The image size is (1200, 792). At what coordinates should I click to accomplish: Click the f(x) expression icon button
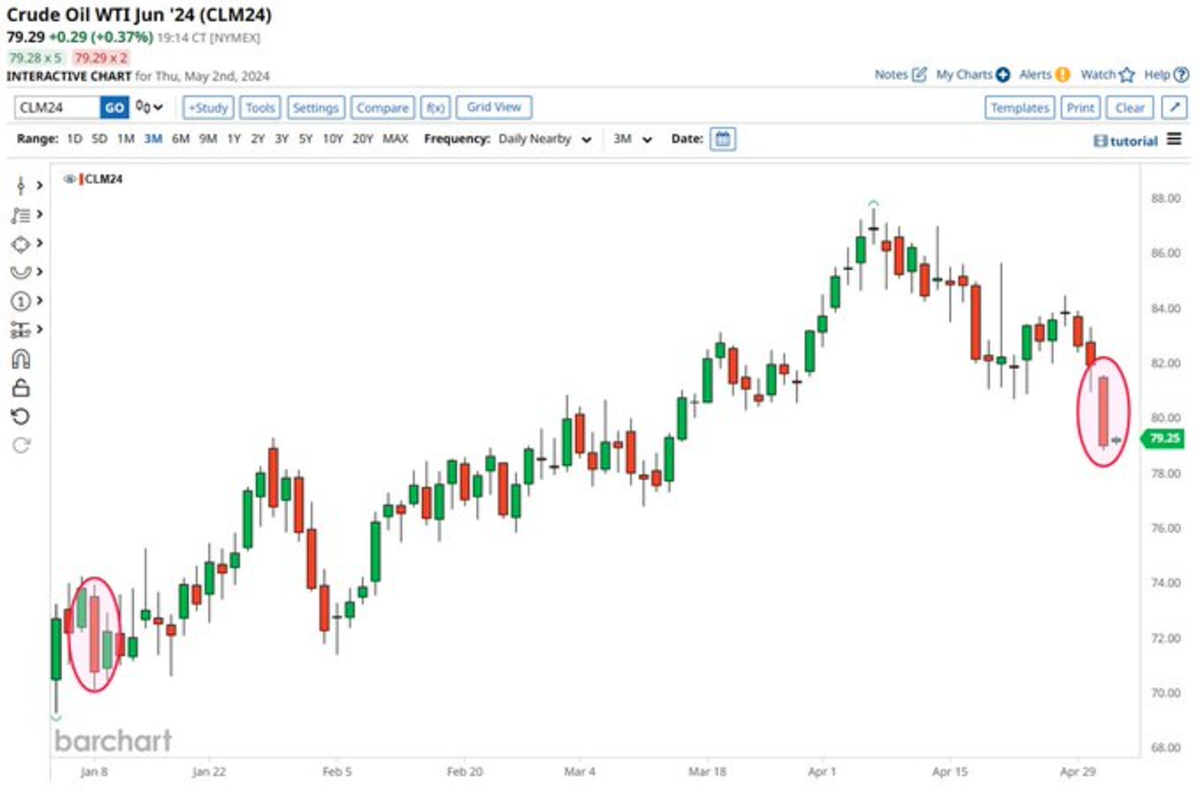pyautogui.click(x=435, y=108)
